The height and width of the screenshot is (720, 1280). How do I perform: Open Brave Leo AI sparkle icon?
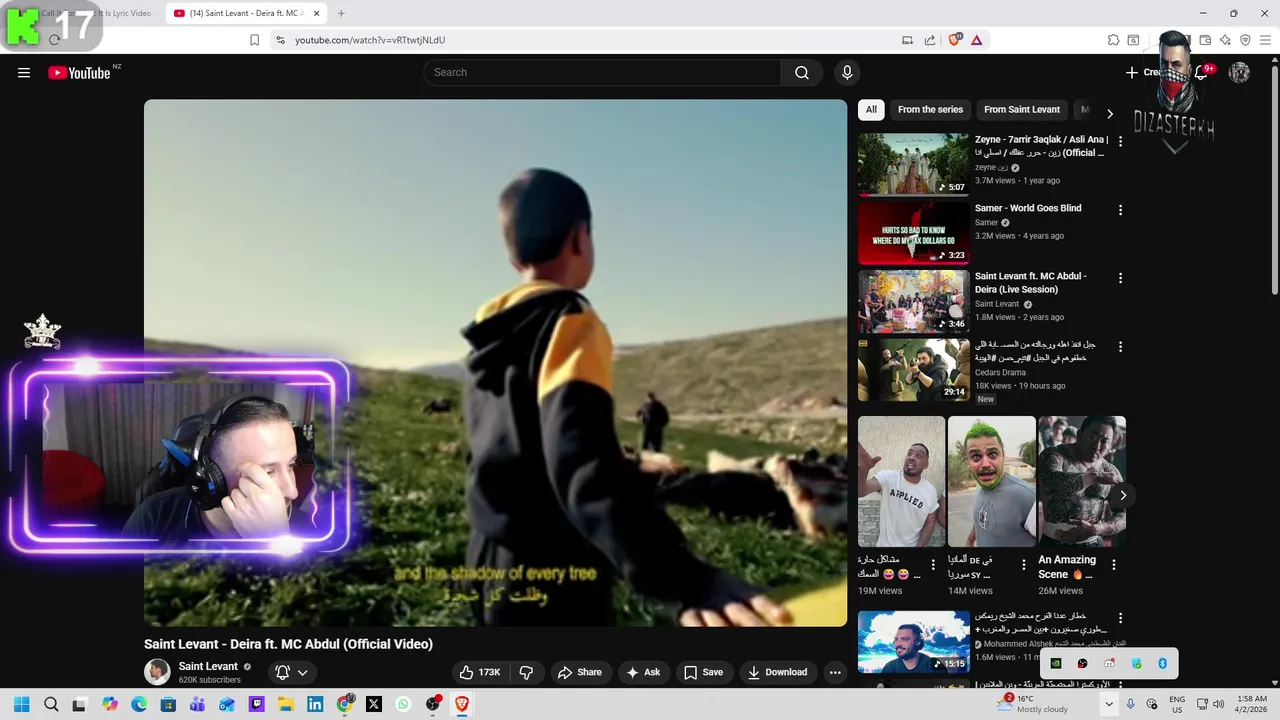click(1225, 40)
